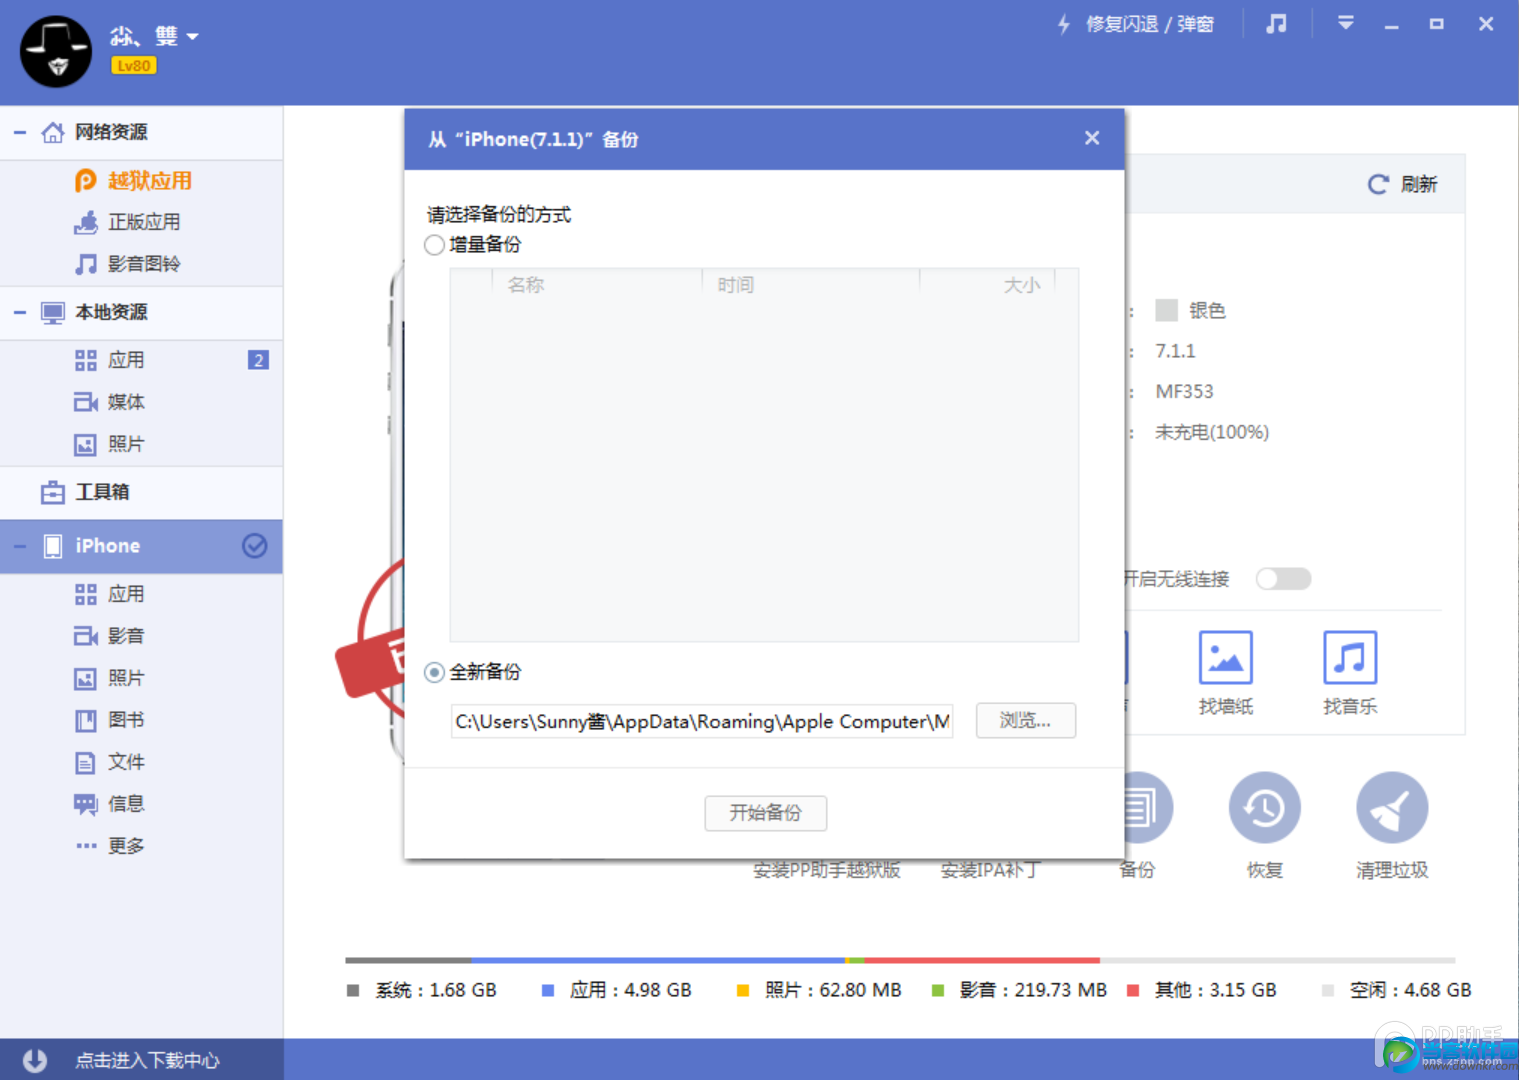Viewport: 1519px width, 1080px height.
Task: Click the 未充电(100%) battery status
Action: click(1212, 432)
